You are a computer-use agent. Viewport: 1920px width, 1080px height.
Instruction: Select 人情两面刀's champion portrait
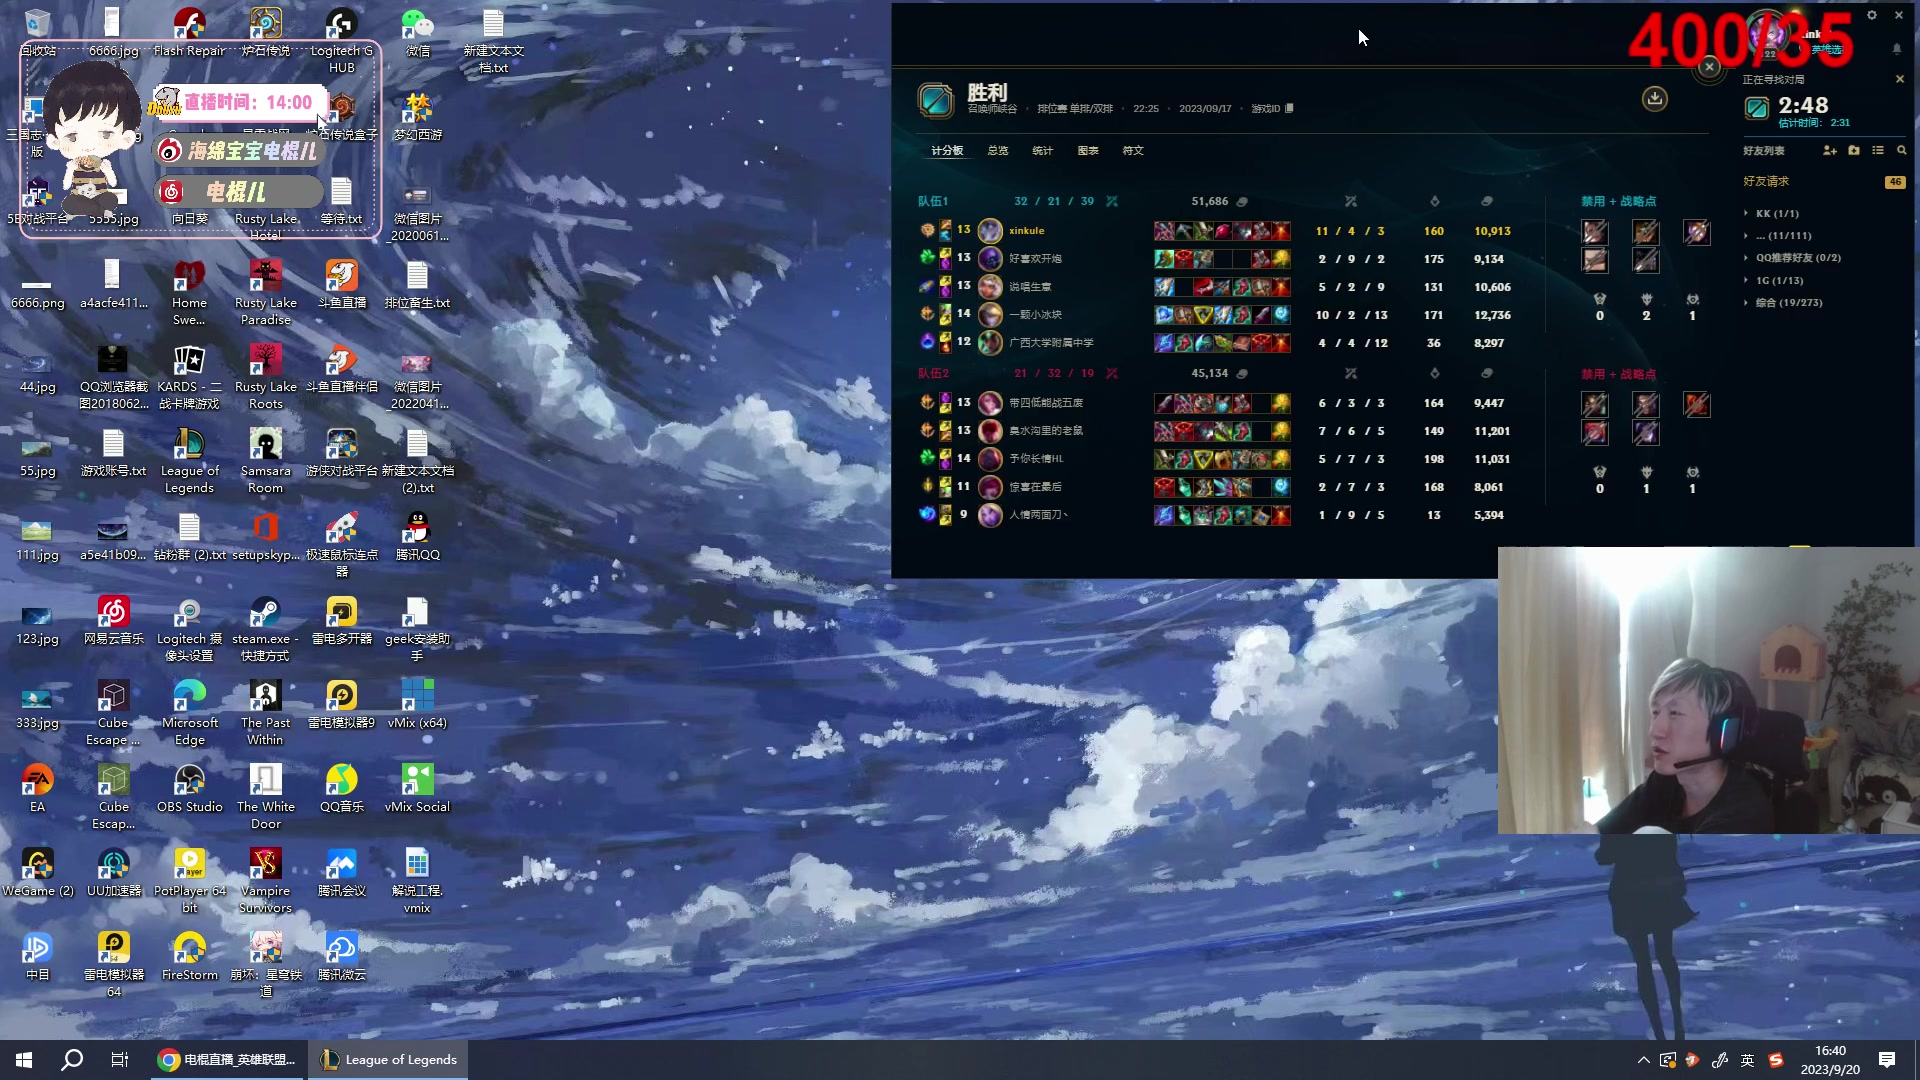click(990, 515)
